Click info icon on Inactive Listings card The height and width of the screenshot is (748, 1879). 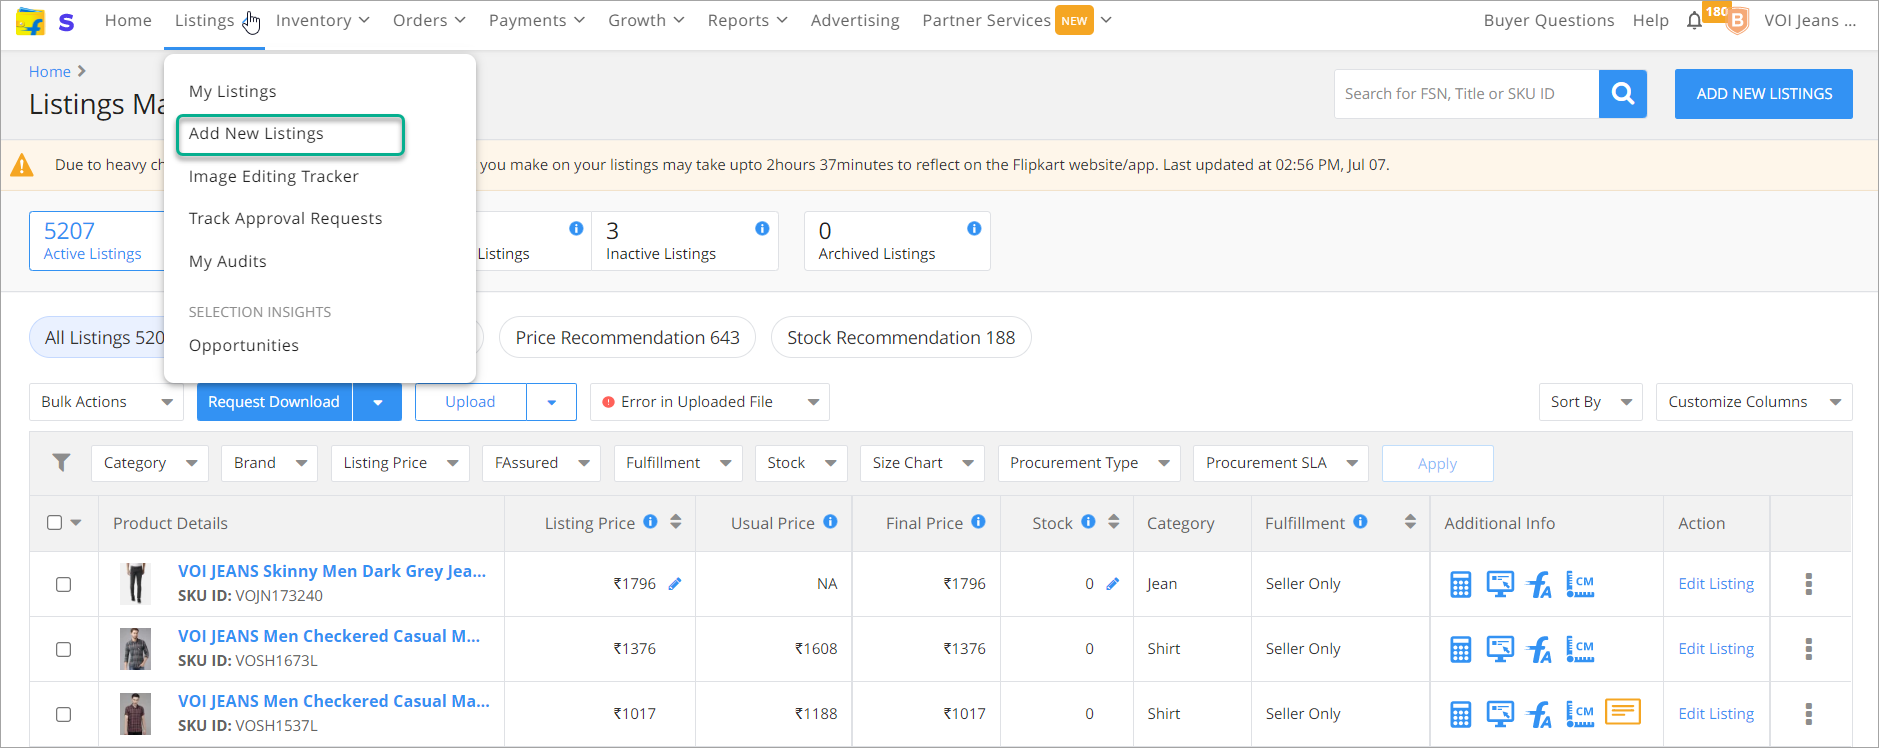[762, 228]
